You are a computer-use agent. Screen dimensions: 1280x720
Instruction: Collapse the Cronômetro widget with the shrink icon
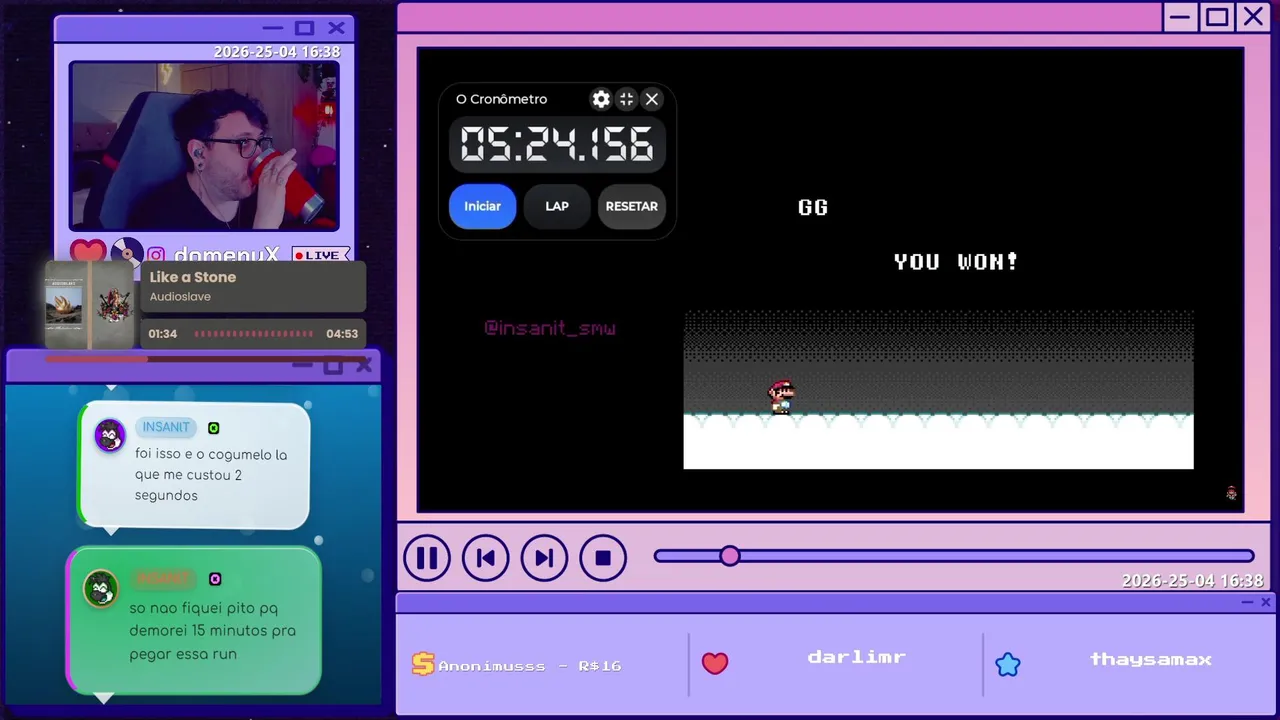[626, 99]
